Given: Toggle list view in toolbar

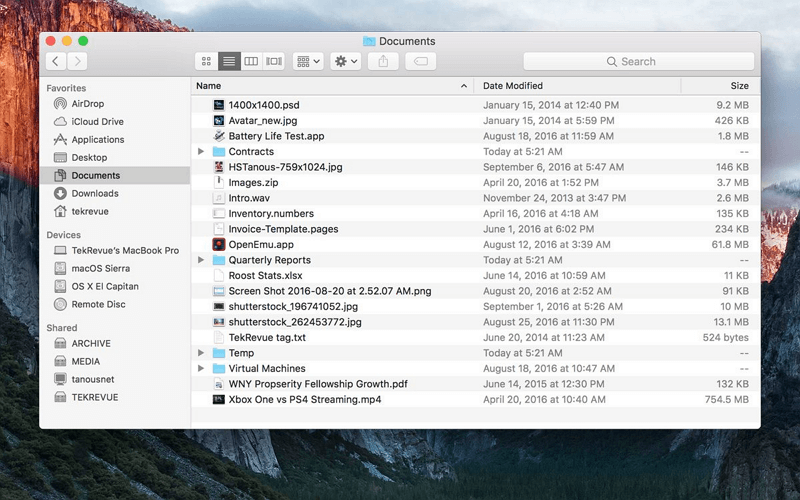Looking at the screenshot, I should coord(229,61).
